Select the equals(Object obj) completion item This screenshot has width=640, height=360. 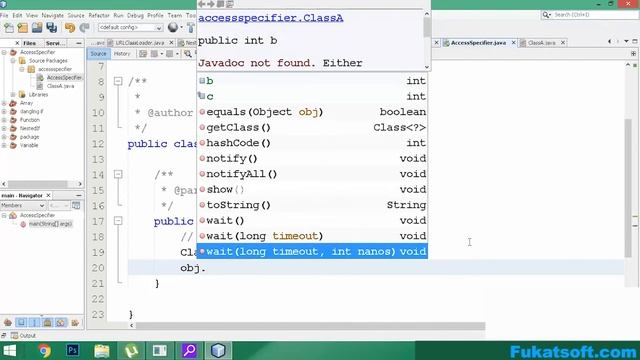coord(312,112)
